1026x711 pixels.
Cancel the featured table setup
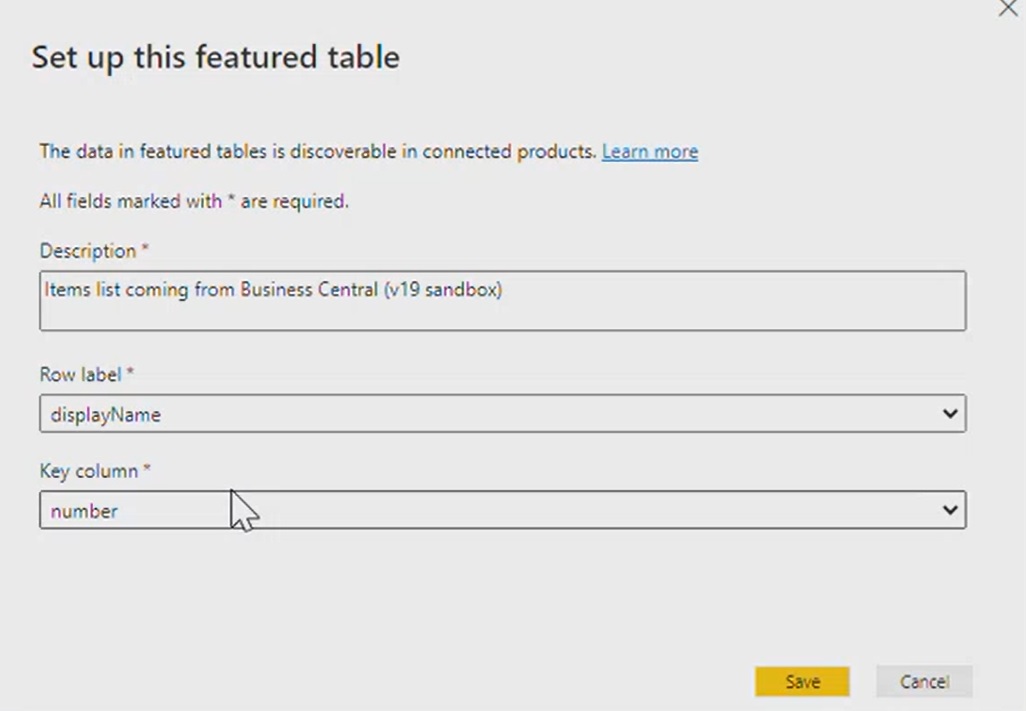click(x=923, y=682)
